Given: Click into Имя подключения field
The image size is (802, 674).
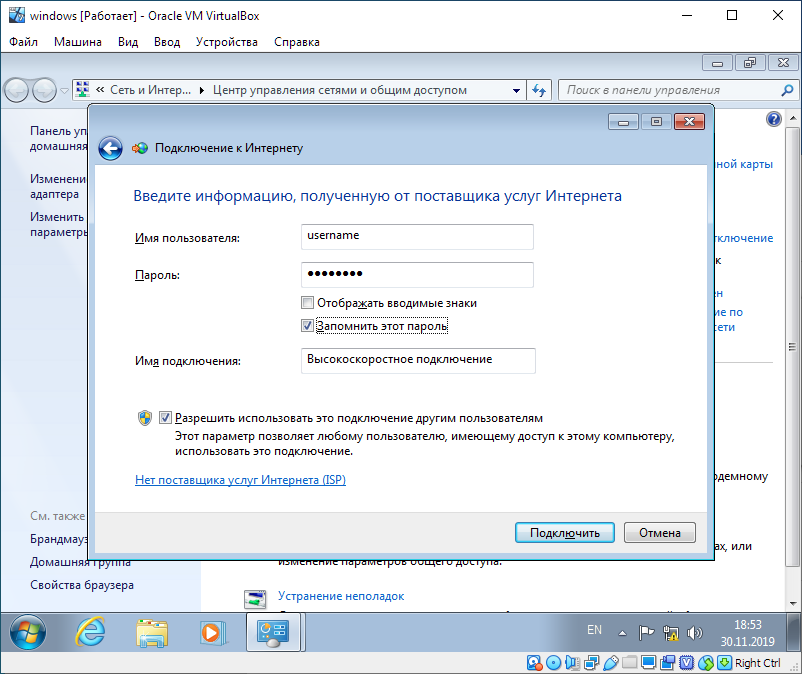Looking at the screenshot, I should coord(418,361).
